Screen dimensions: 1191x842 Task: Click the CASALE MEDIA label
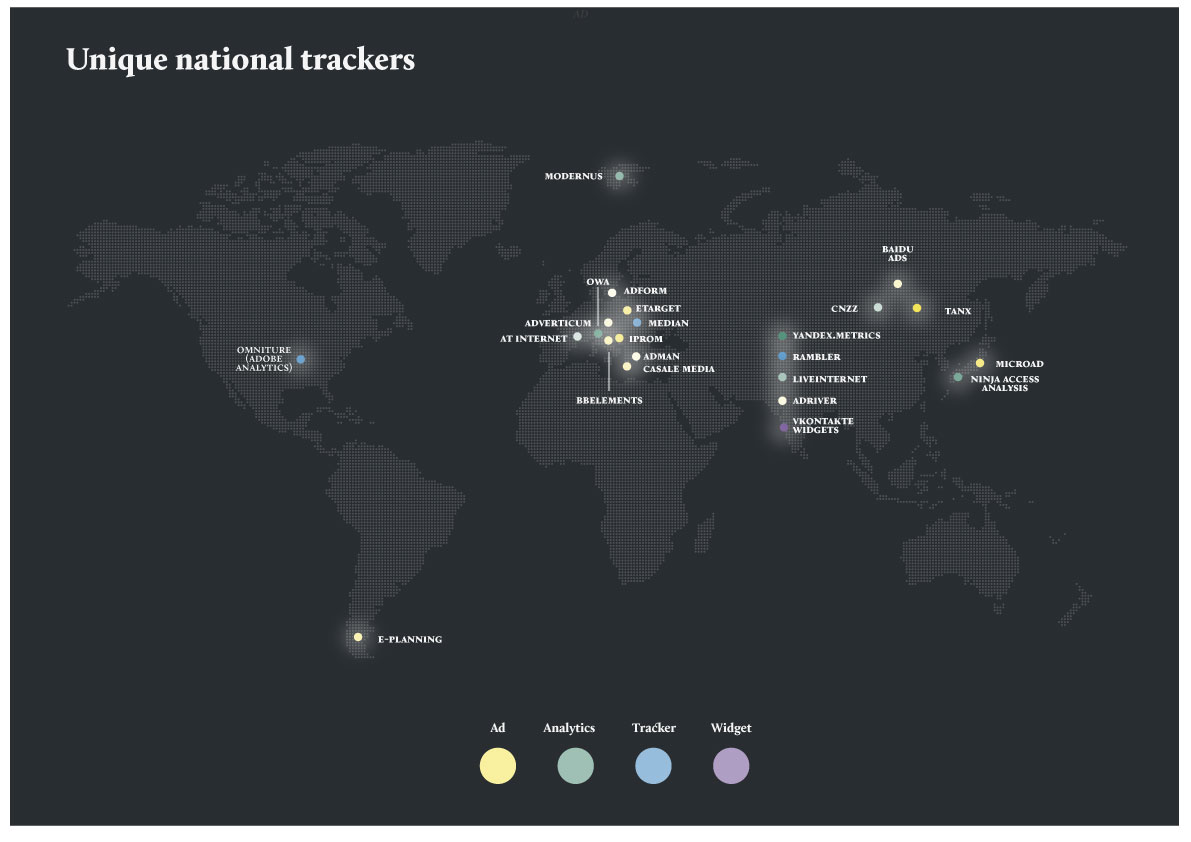(x=679, y=369)
